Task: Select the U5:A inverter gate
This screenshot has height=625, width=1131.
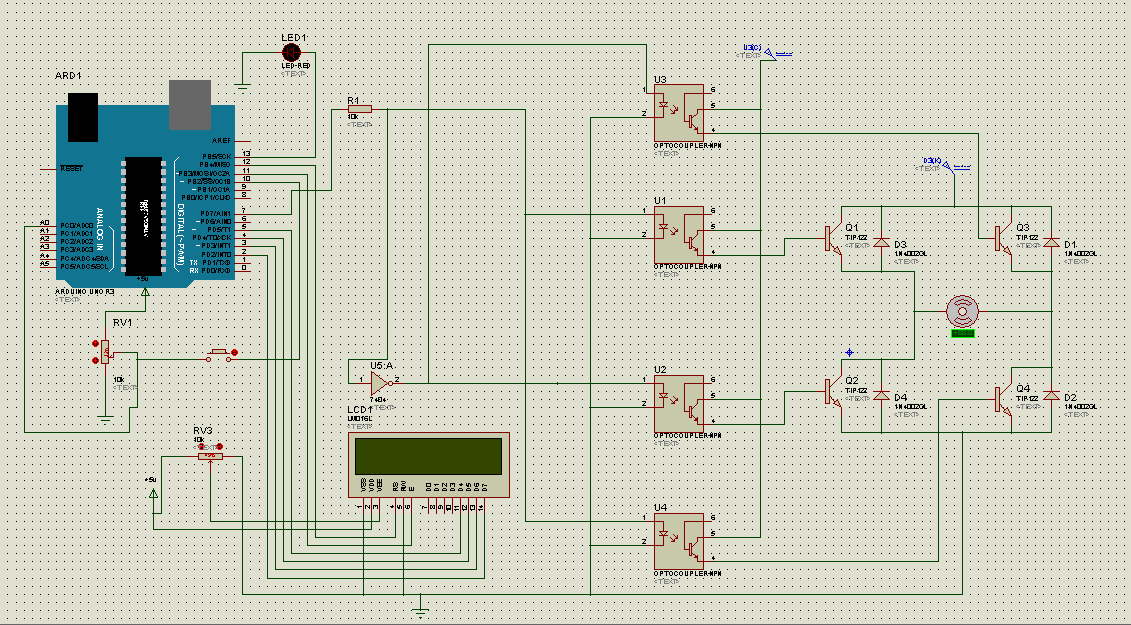Action: coord(380,382)
